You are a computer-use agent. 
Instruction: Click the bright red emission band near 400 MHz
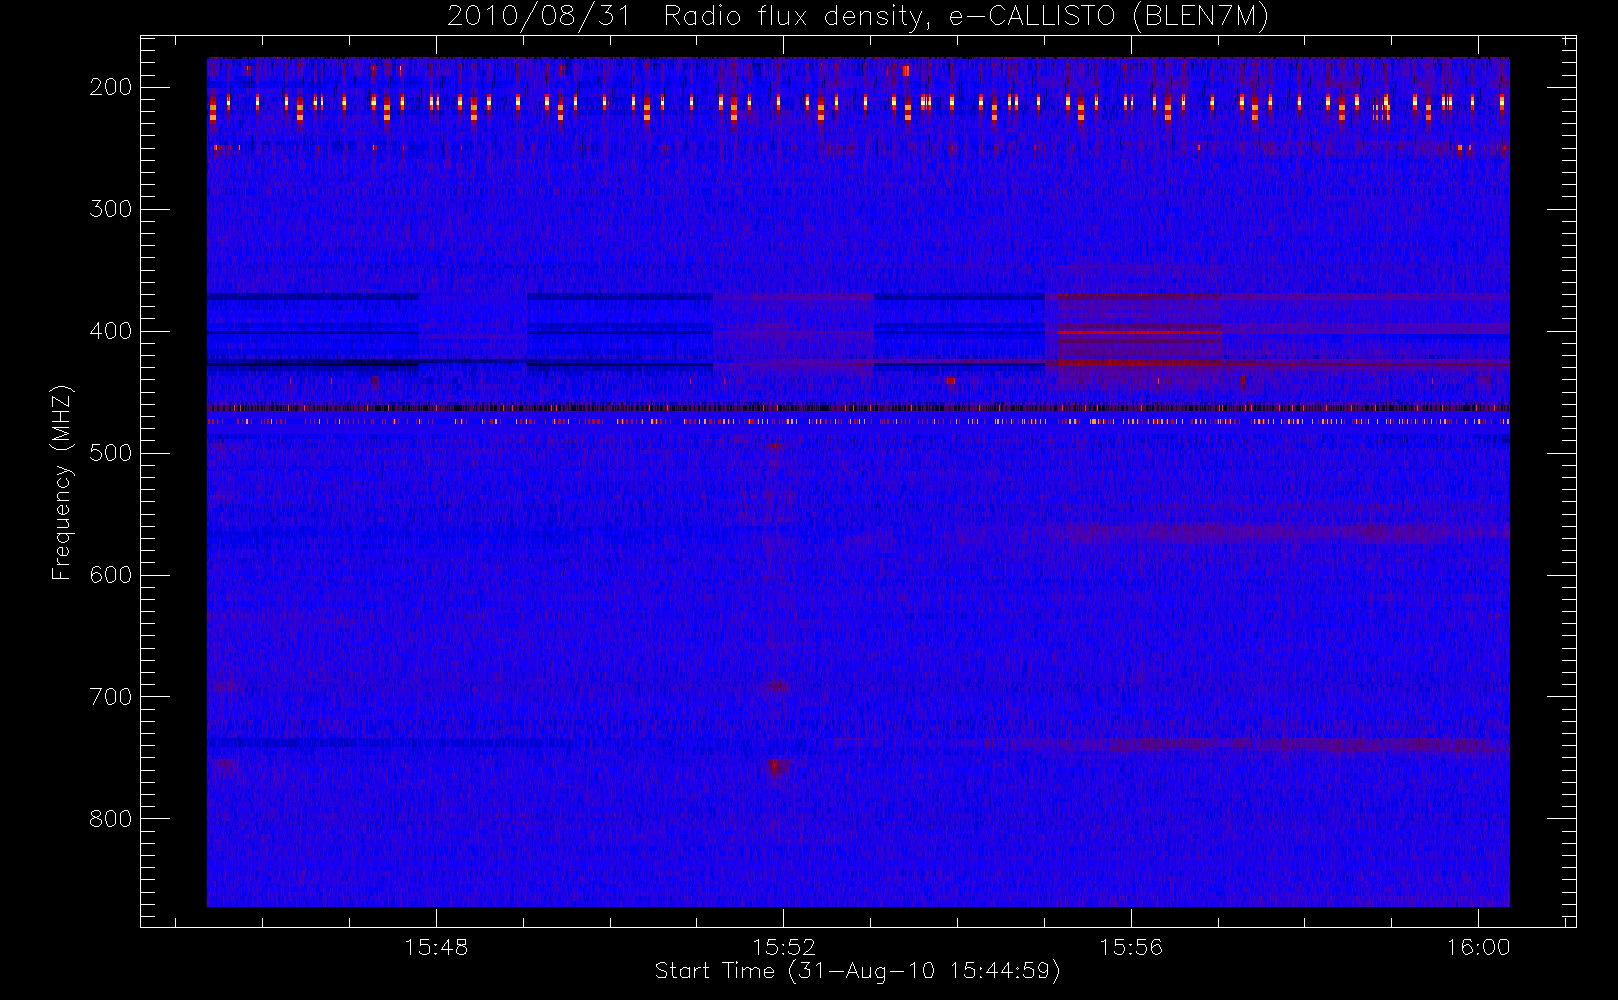point(1139,334)
